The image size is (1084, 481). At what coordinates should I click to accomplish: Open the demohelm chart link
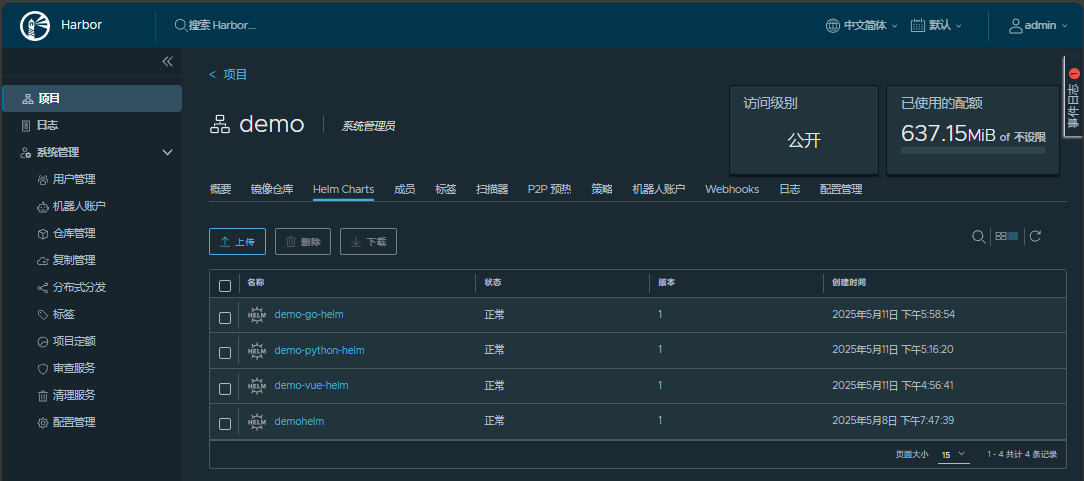[299, 421]
